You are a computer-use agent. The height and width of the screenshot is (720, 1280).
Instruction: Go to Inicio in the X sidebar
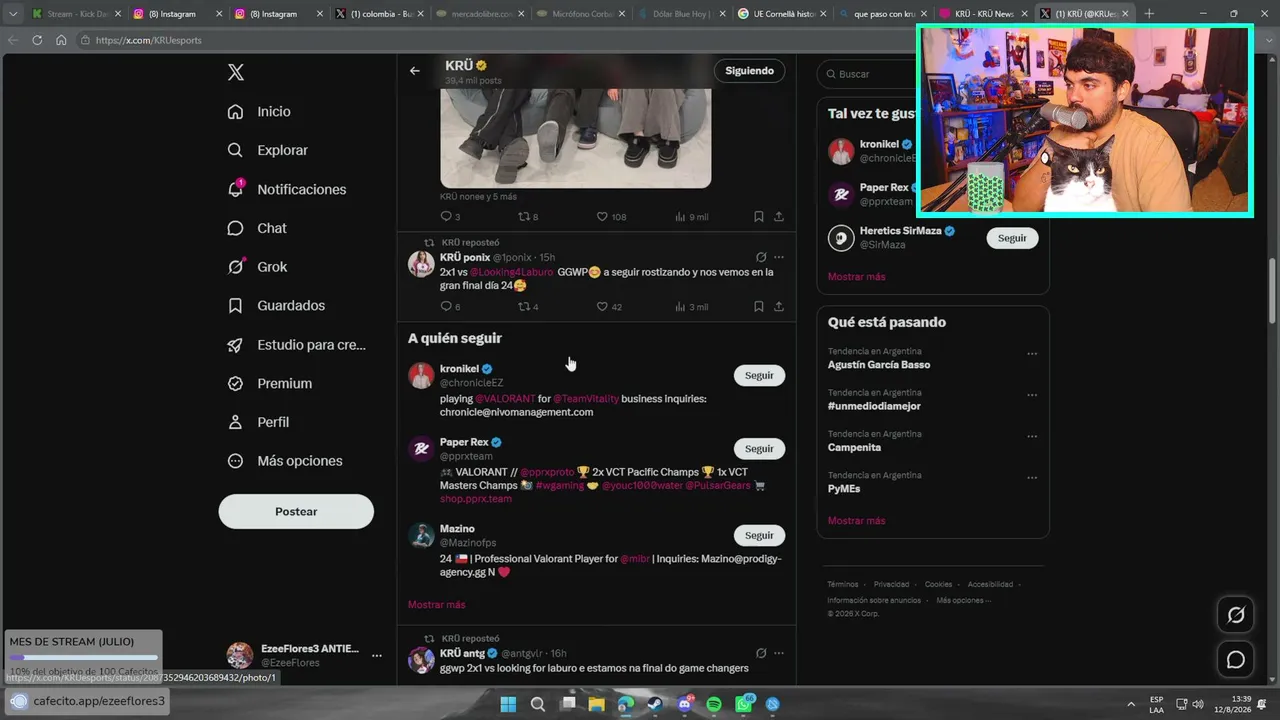(x=259, y=112)
